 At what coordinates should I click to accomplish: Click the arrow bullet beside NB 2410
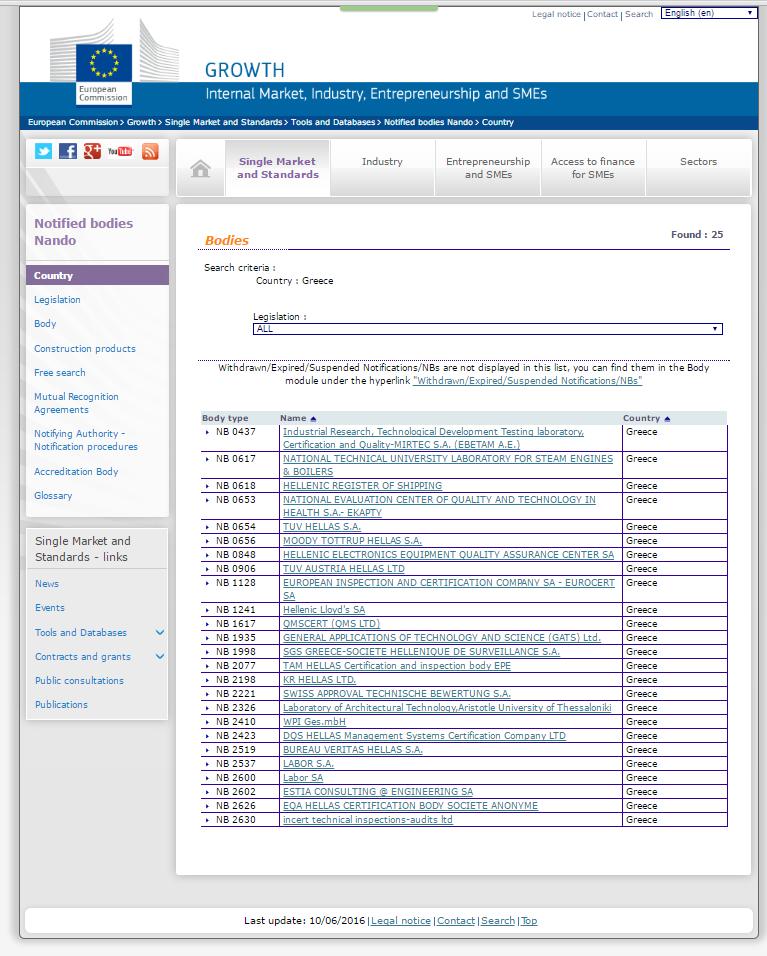click(x=207, y=722)
